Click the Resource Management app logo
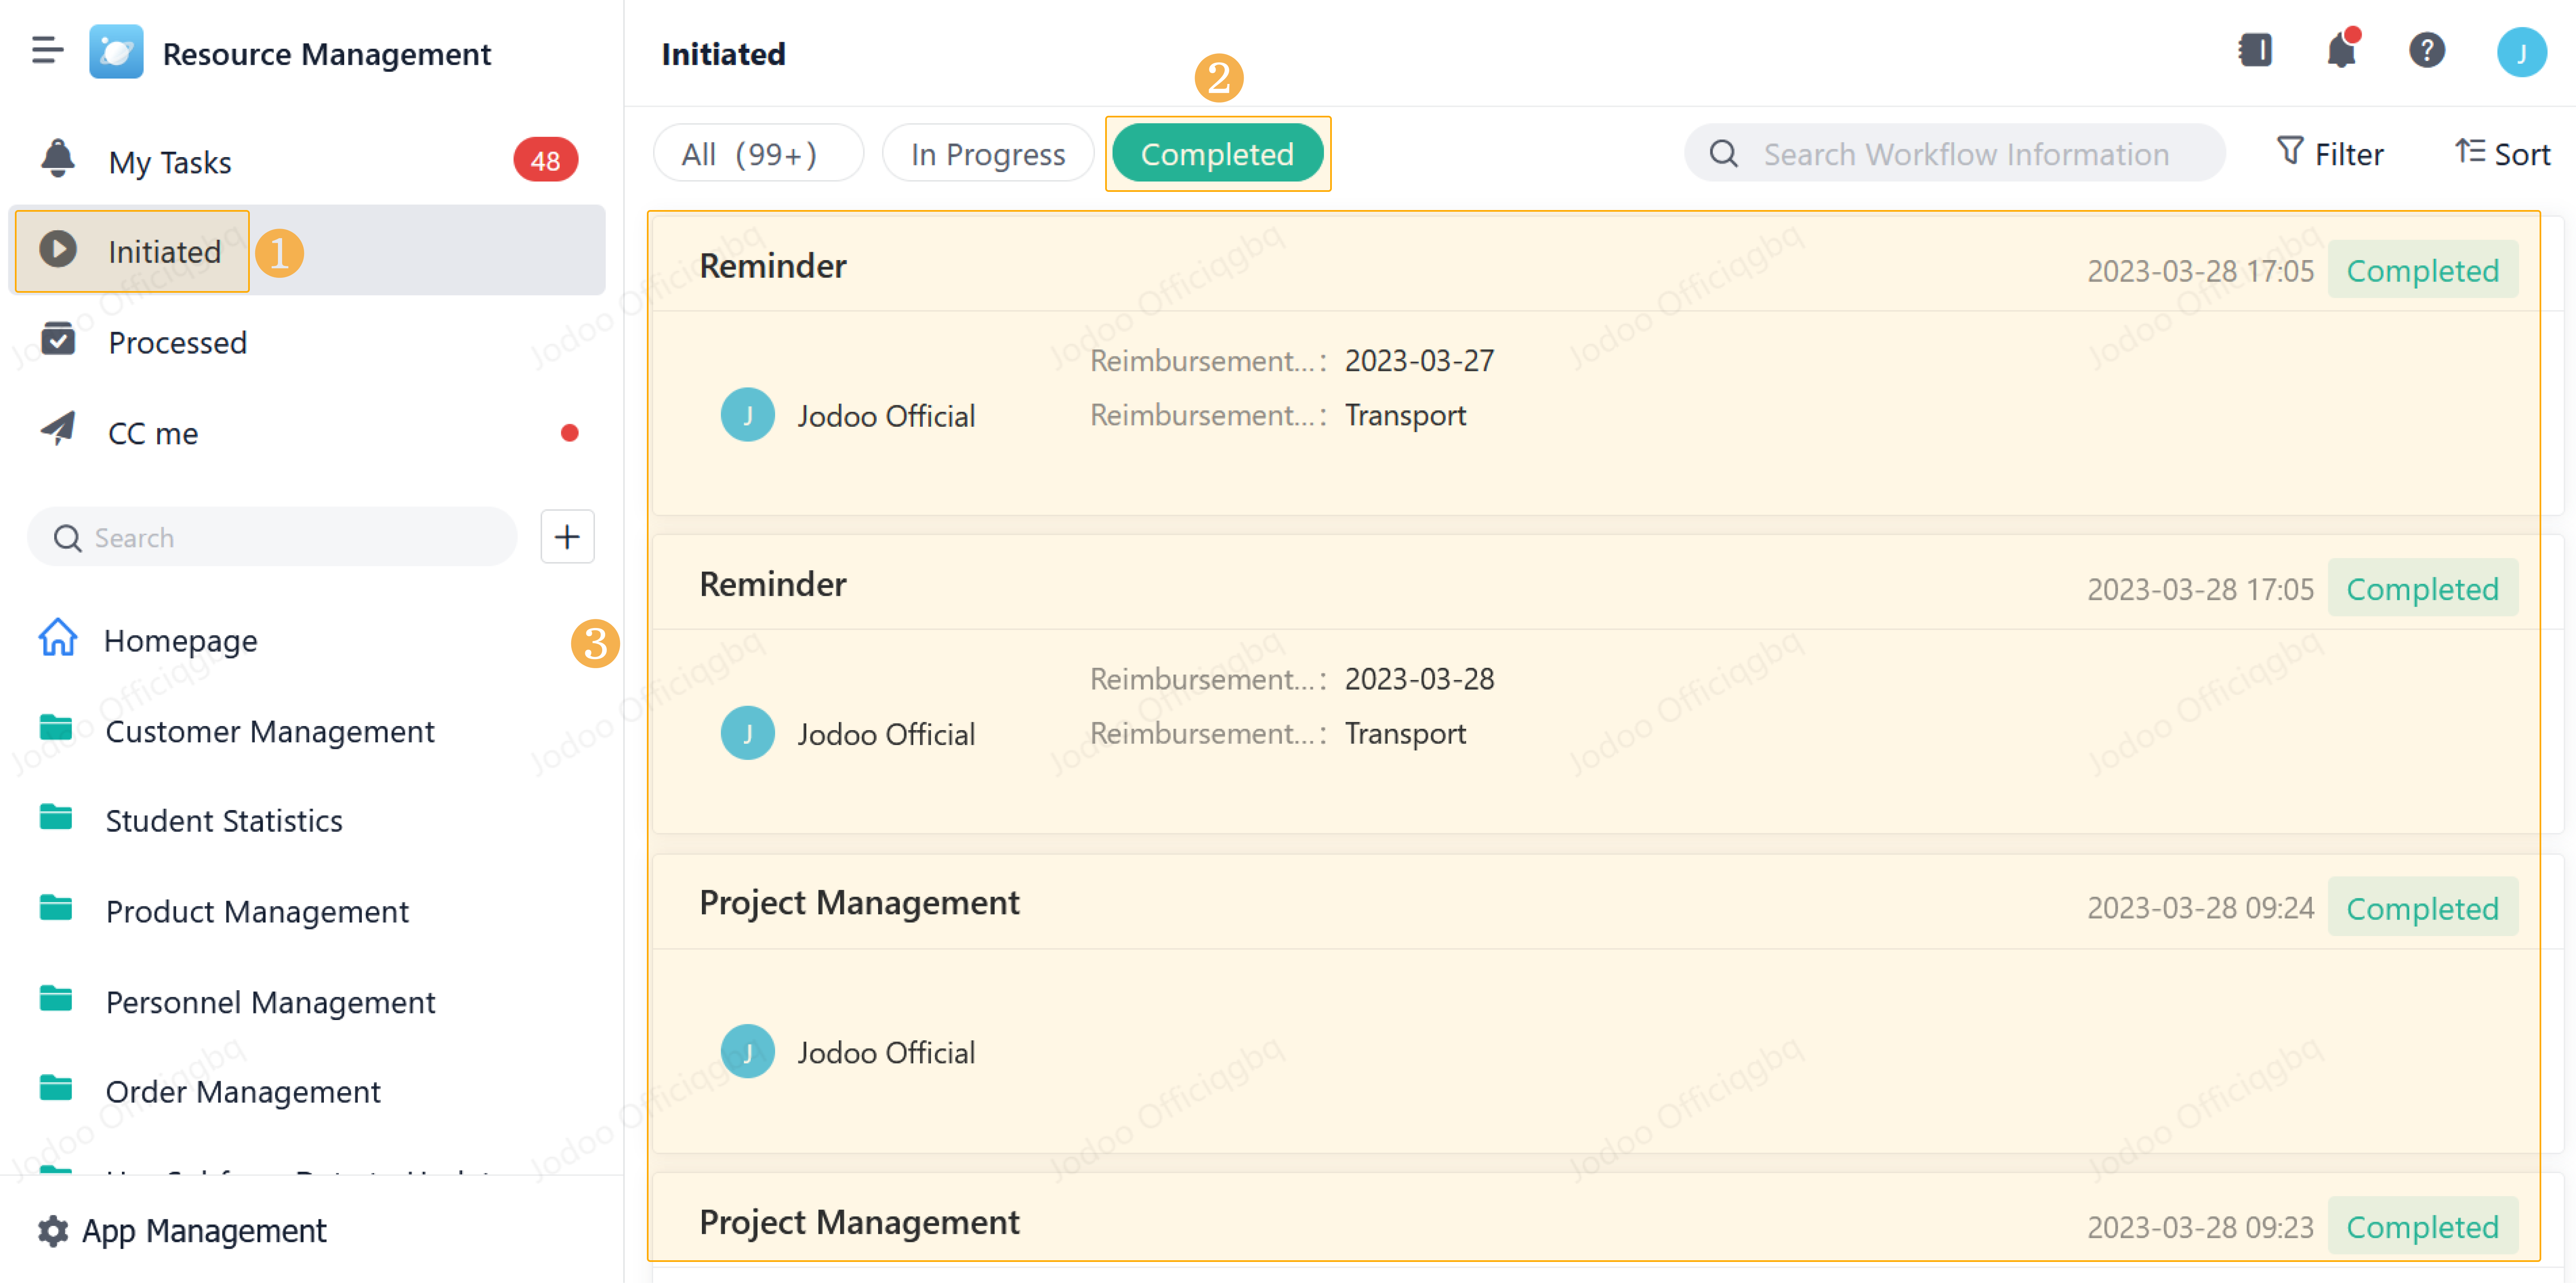 [116, 52]
